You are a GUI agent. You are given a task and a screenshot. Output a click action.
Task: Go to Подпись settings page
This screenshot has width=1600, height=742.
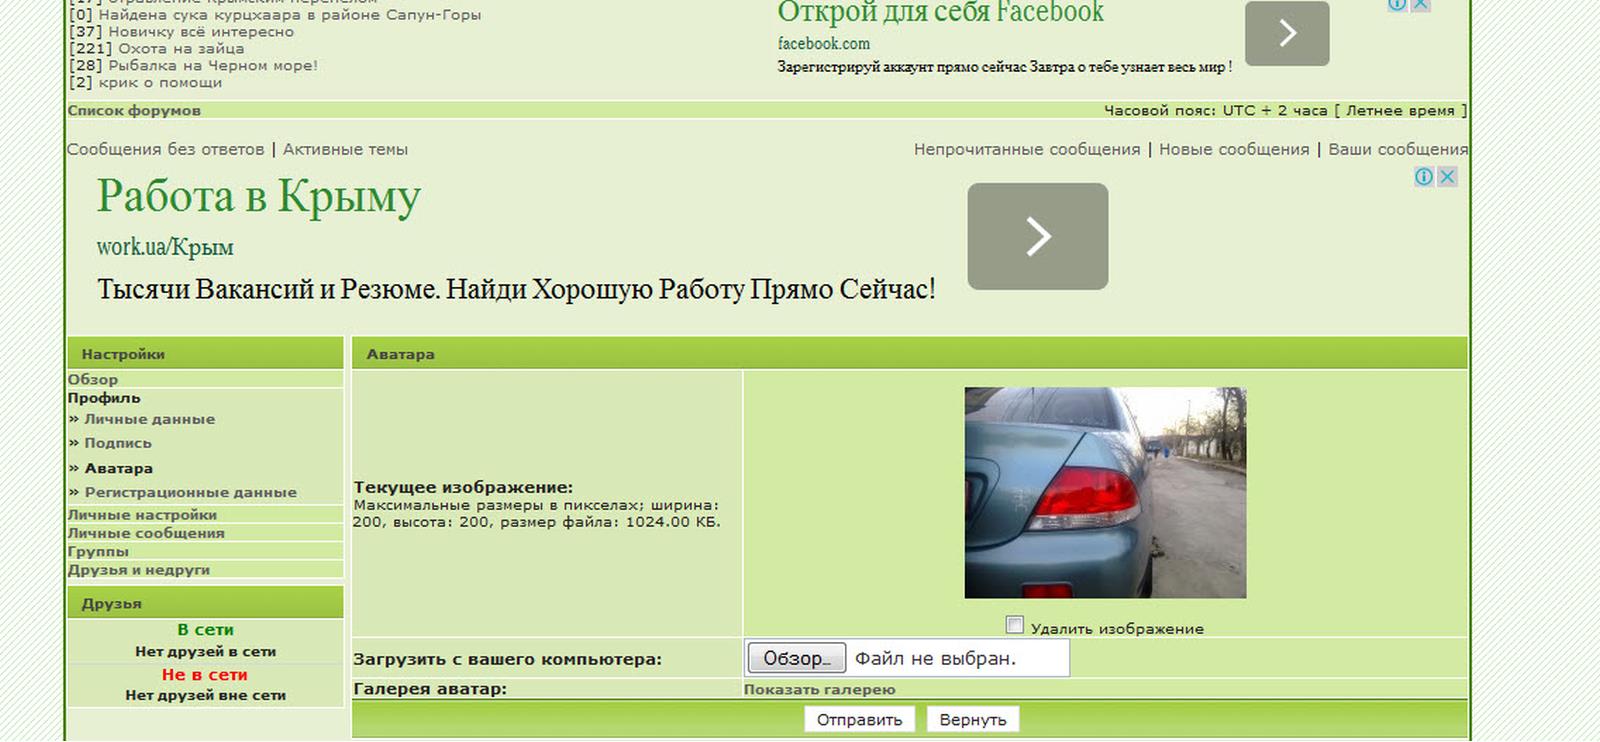point(118,443)
